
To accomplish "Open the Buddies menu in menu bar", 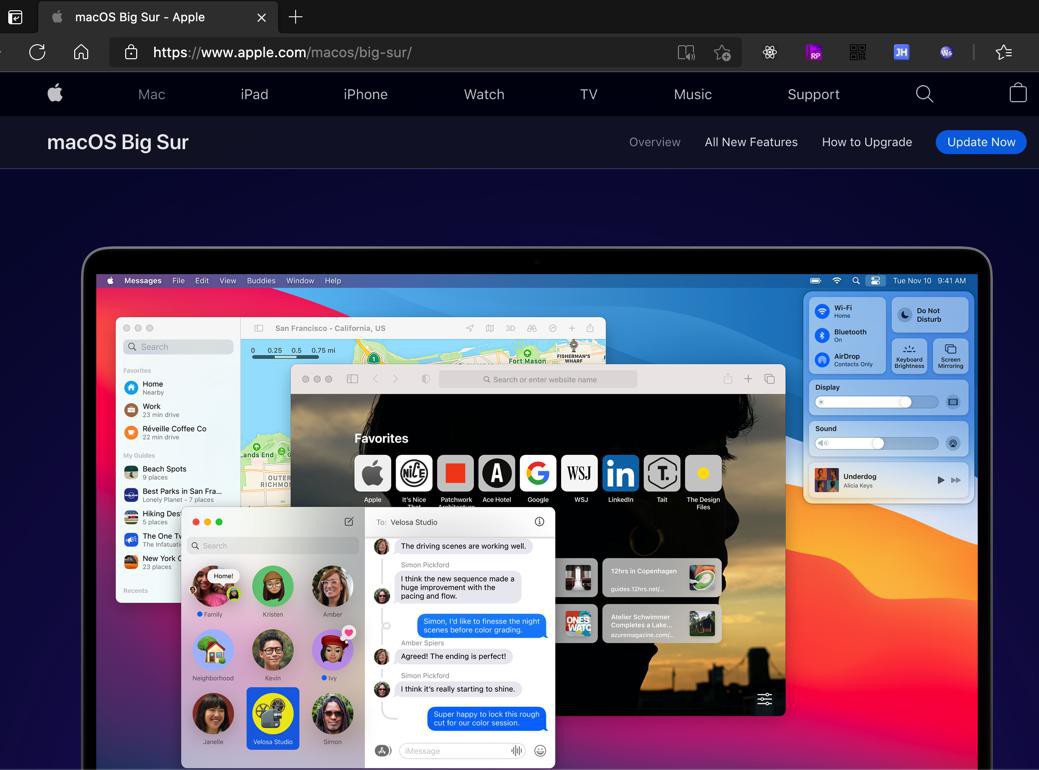I will 261,280.
